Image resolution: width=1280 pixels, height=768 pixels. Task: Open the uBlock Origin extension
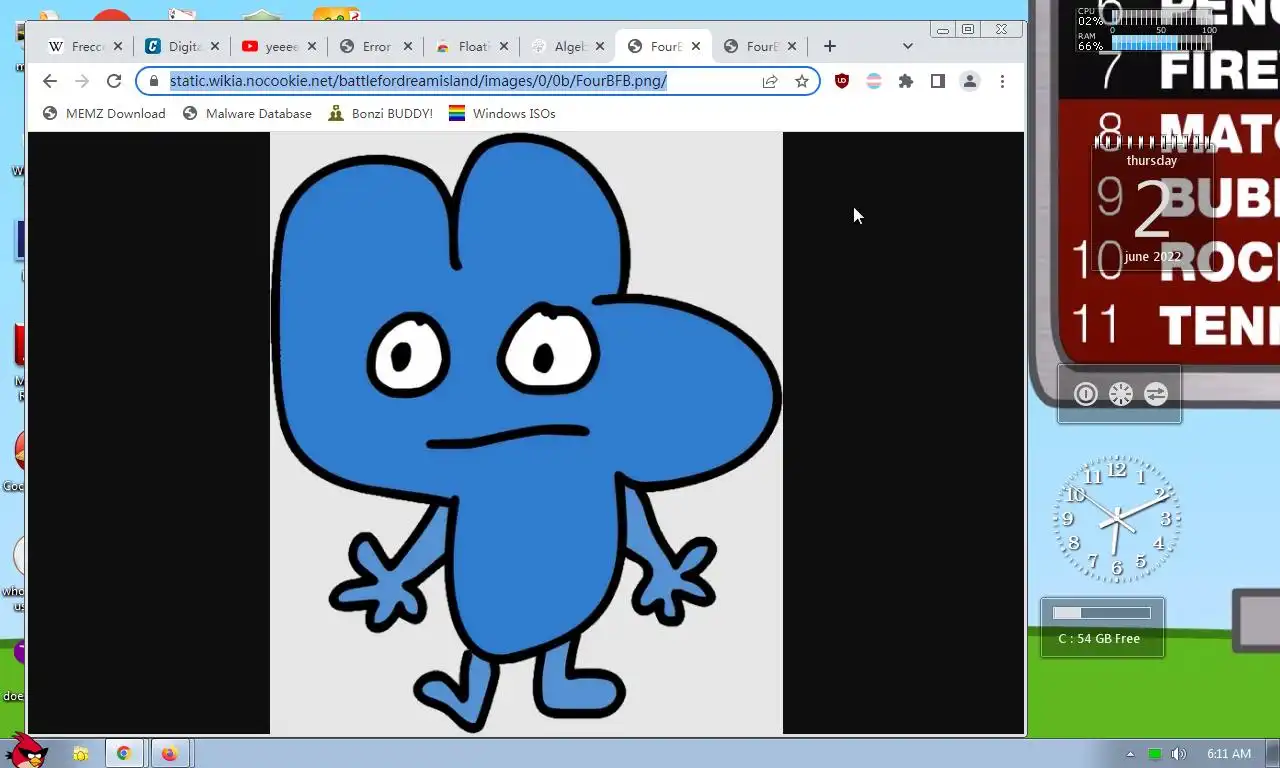pos(842,81)
